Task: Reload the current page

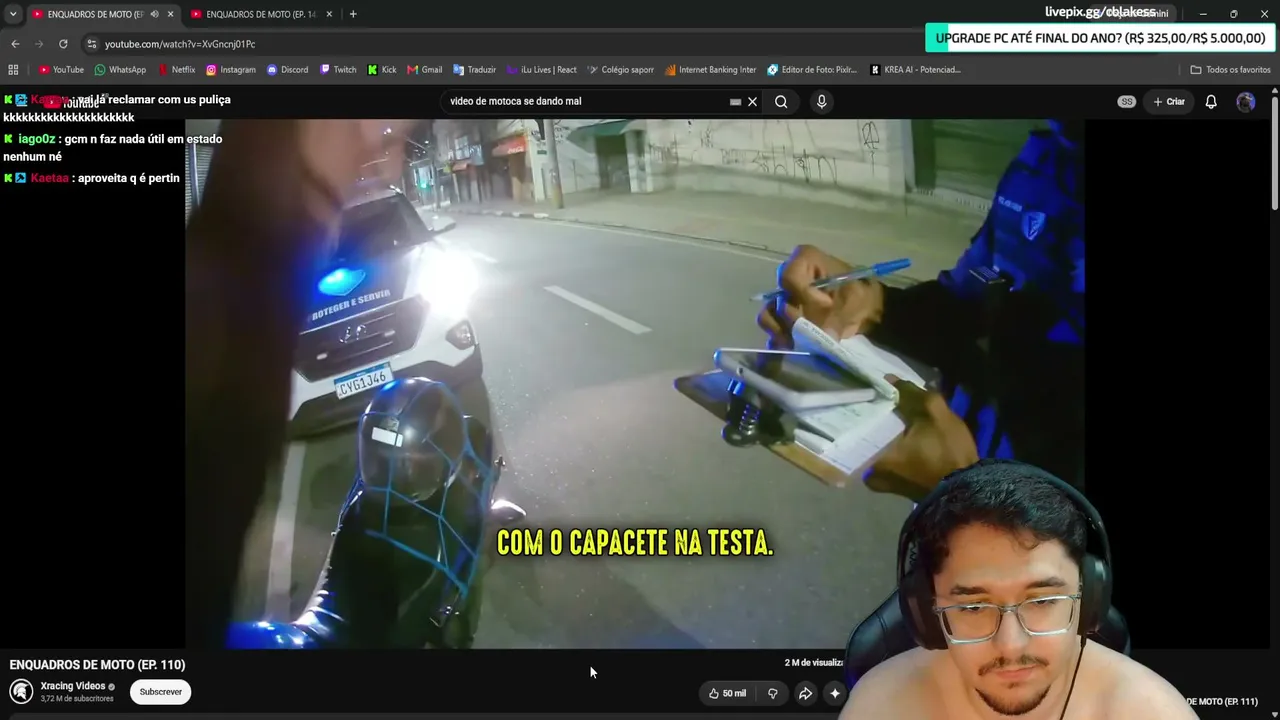Action: coord(63,44)
